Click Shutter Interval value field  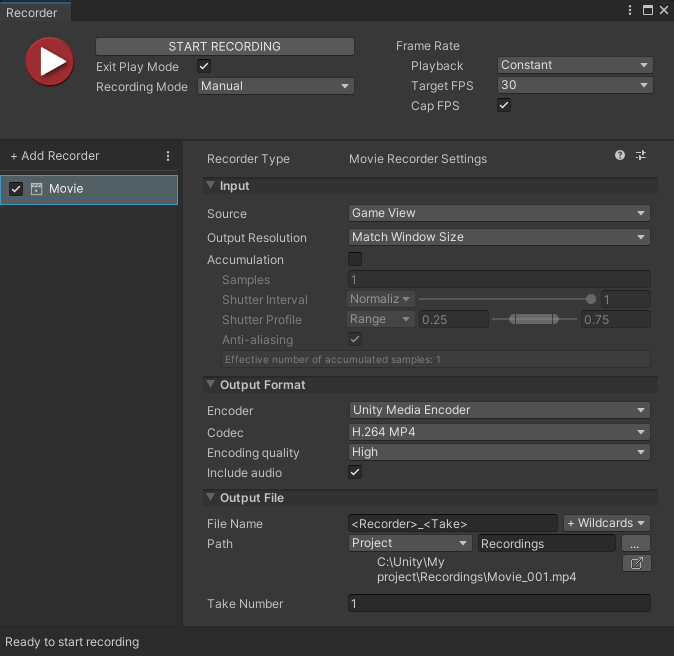click(x=625, y=299)
